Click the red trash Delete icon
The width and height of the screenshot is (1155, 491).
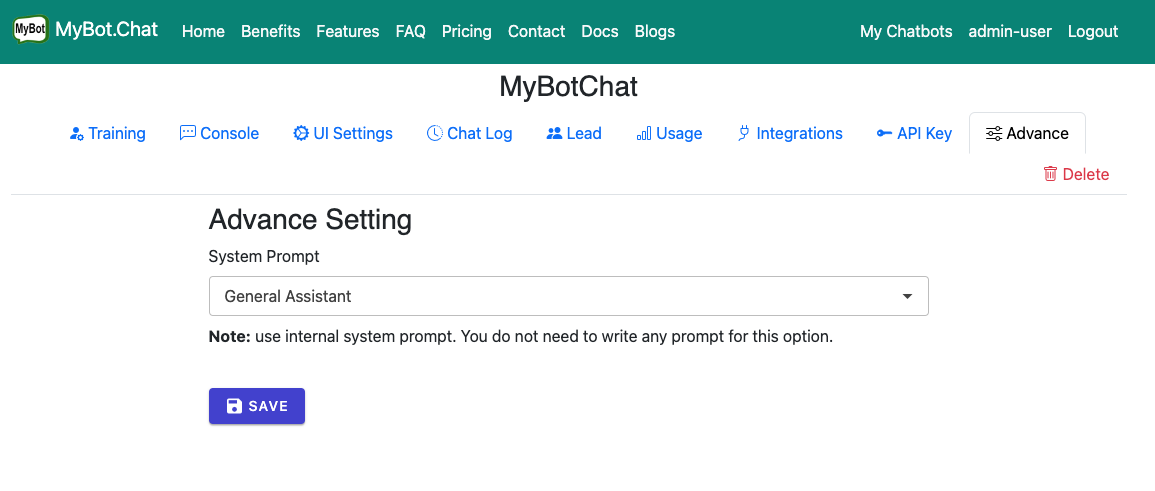1050,174
